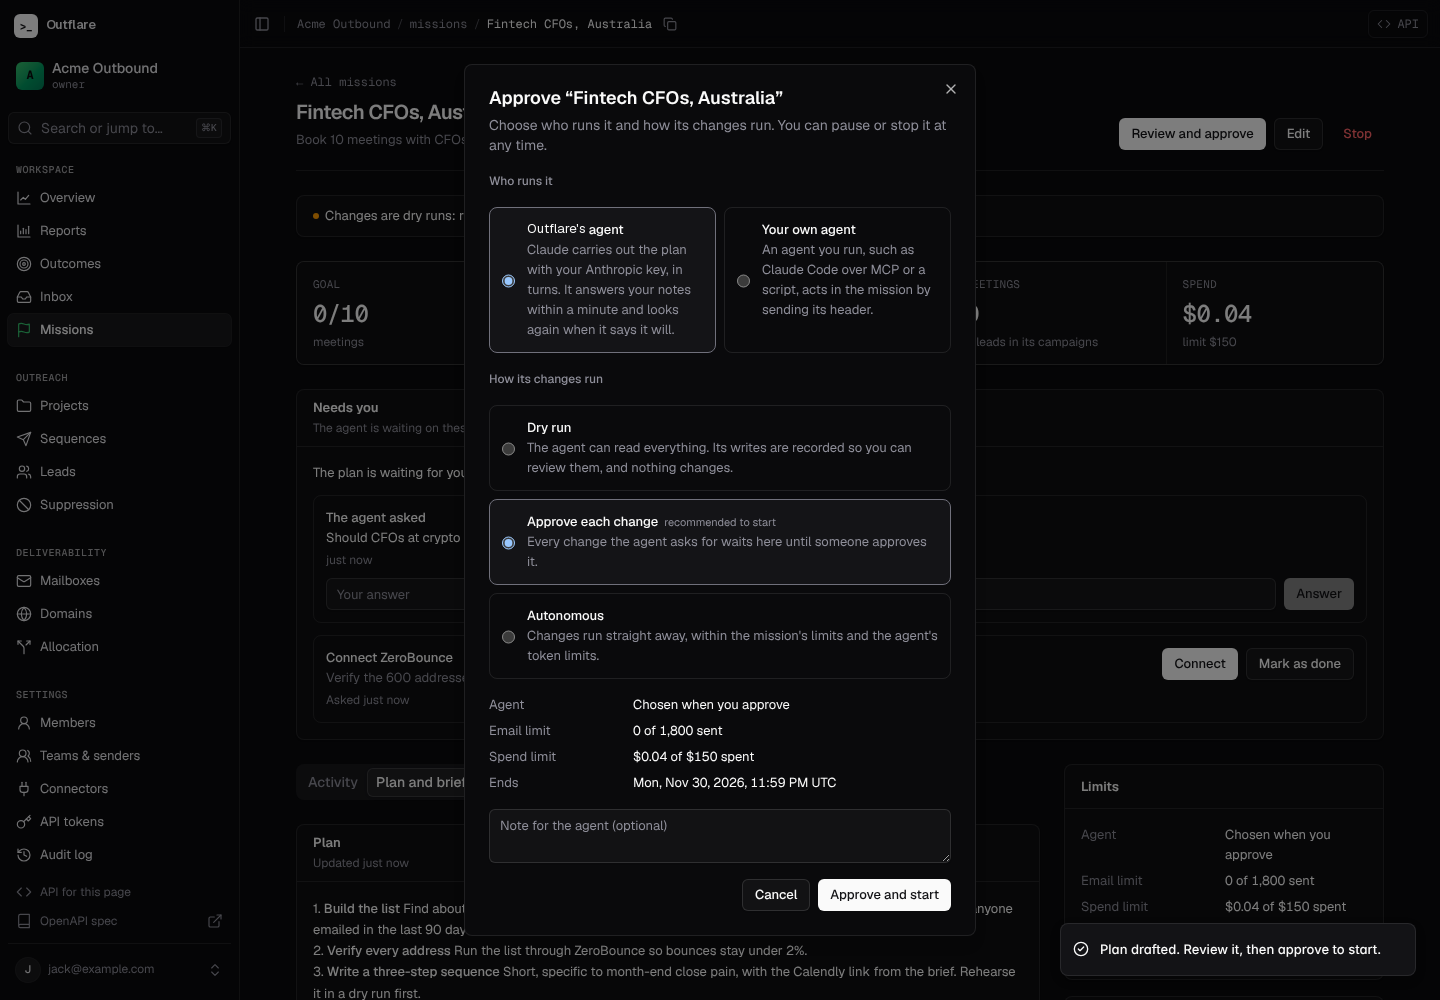Go back to All missions
The height and width of the screenshot is (1000, 1440).
(x=346, y=82)
